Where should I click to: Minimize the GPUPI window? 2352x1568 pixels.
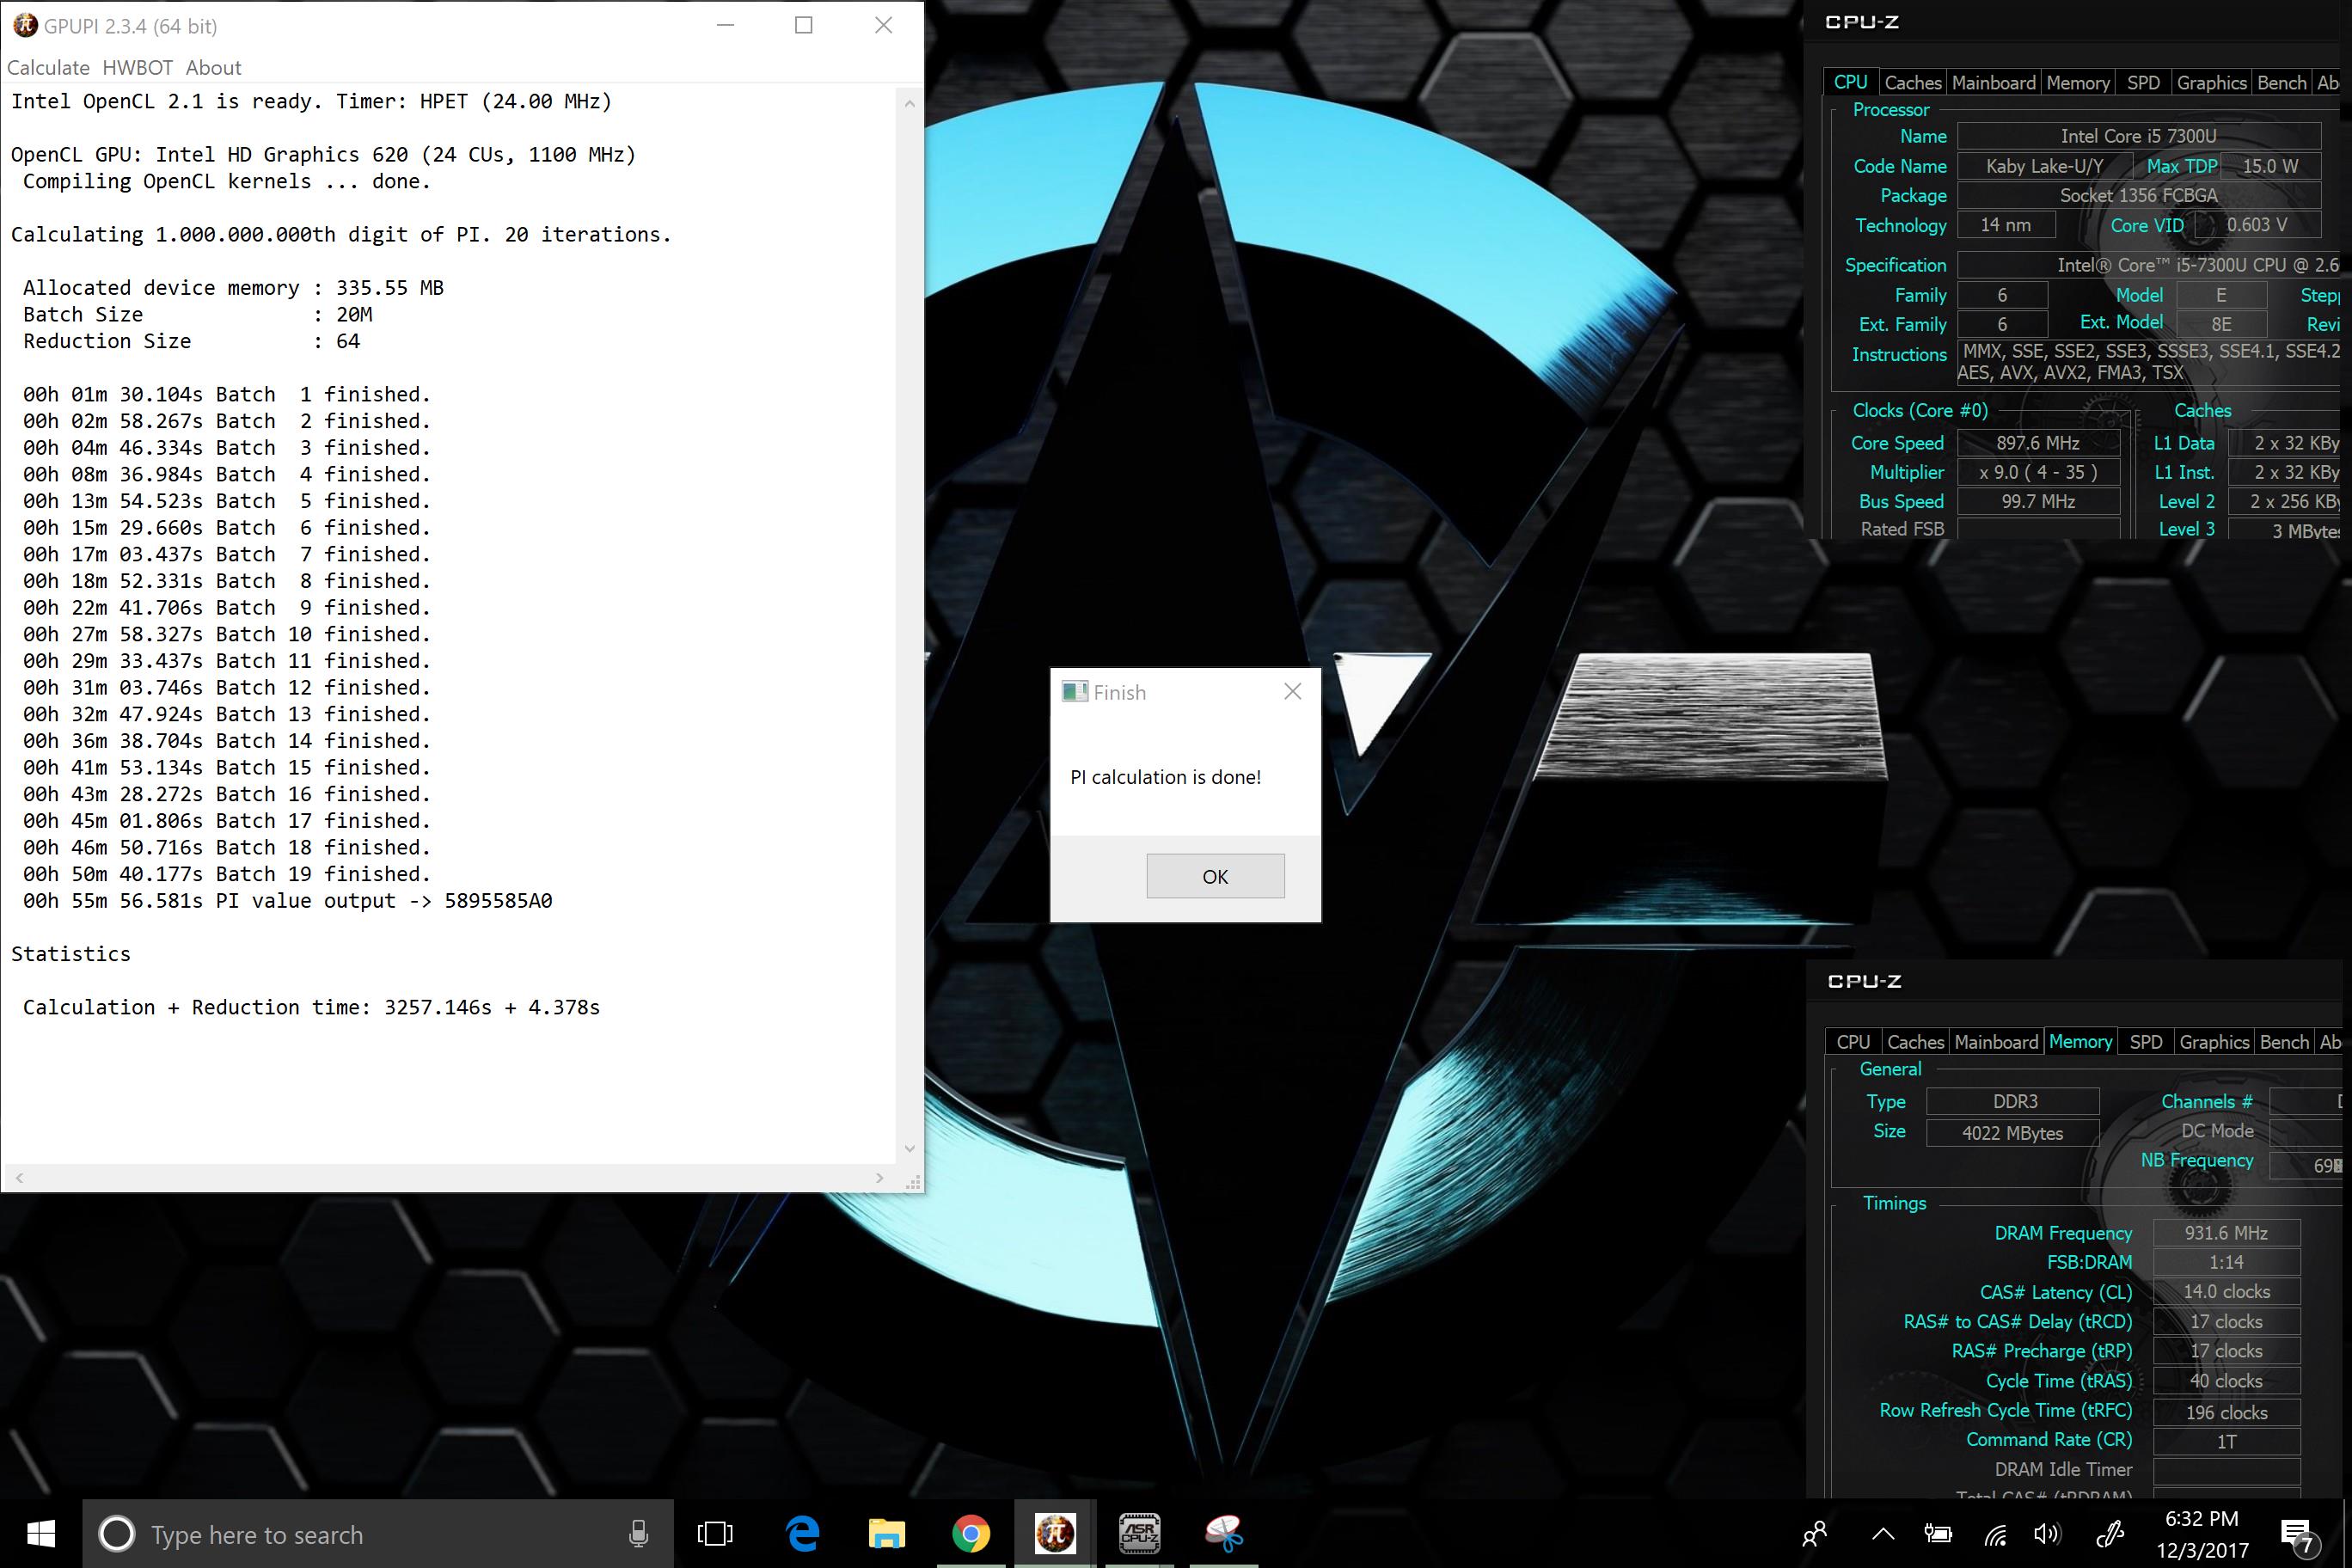[726, 25]
